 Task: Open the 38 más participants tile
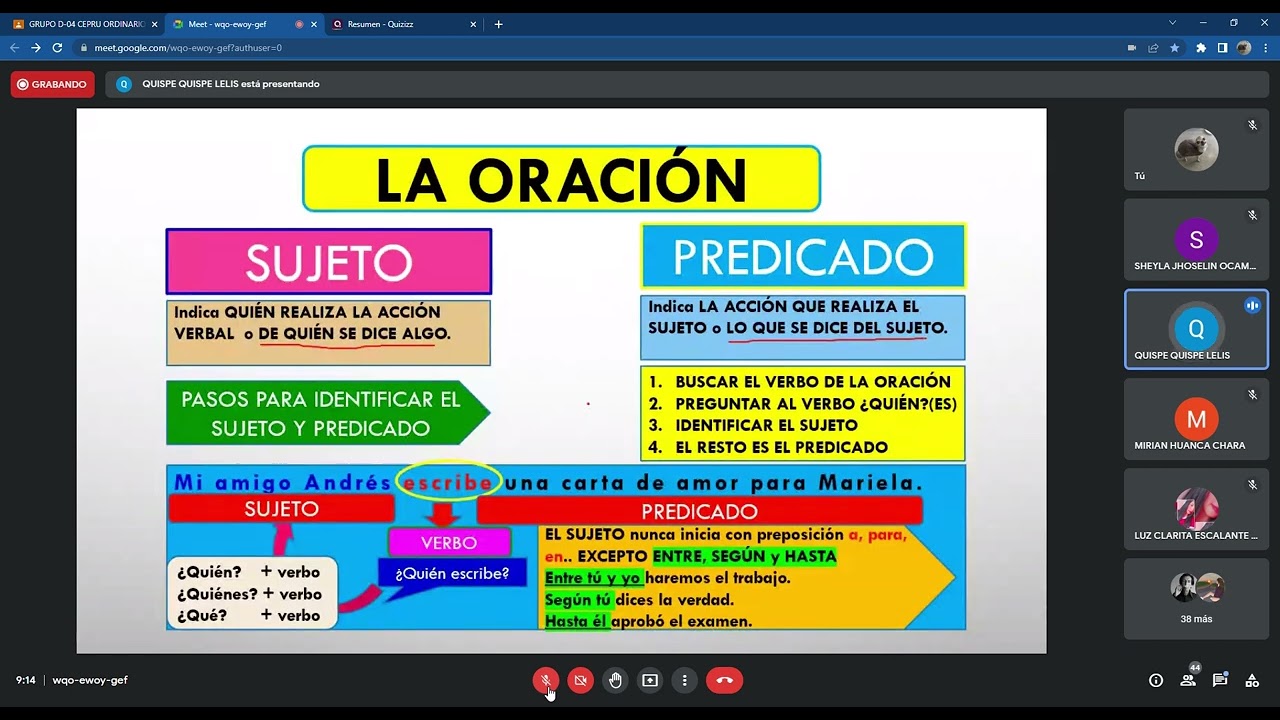pyautogui.click(x=1196, y=599)
